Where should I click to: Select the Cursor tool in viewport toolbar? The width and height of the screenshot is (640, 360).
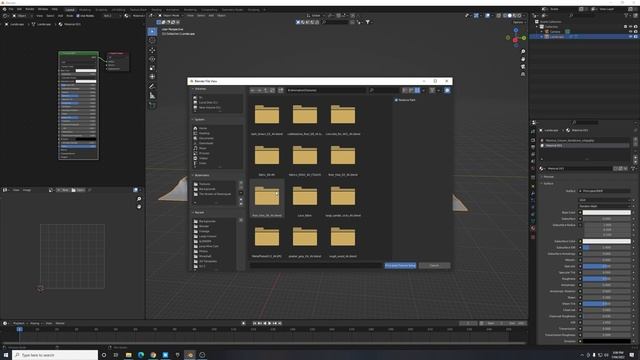click(152, 40)
